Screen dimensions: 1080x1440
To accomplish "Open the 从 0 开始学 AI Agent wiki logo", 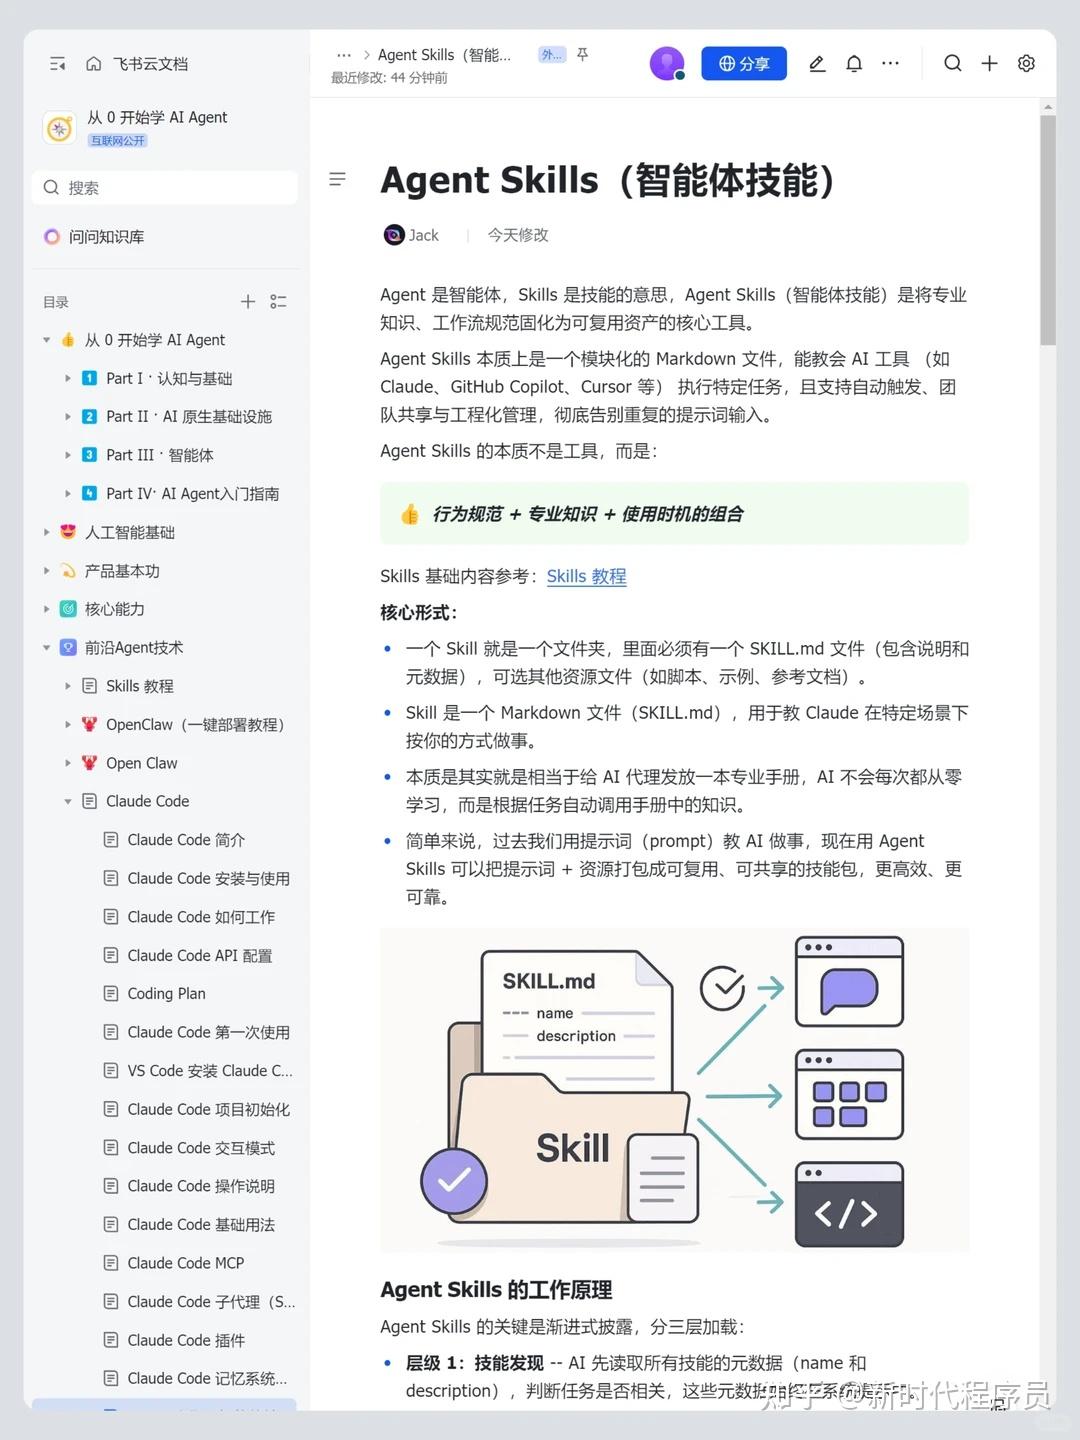I will point(60,128).
